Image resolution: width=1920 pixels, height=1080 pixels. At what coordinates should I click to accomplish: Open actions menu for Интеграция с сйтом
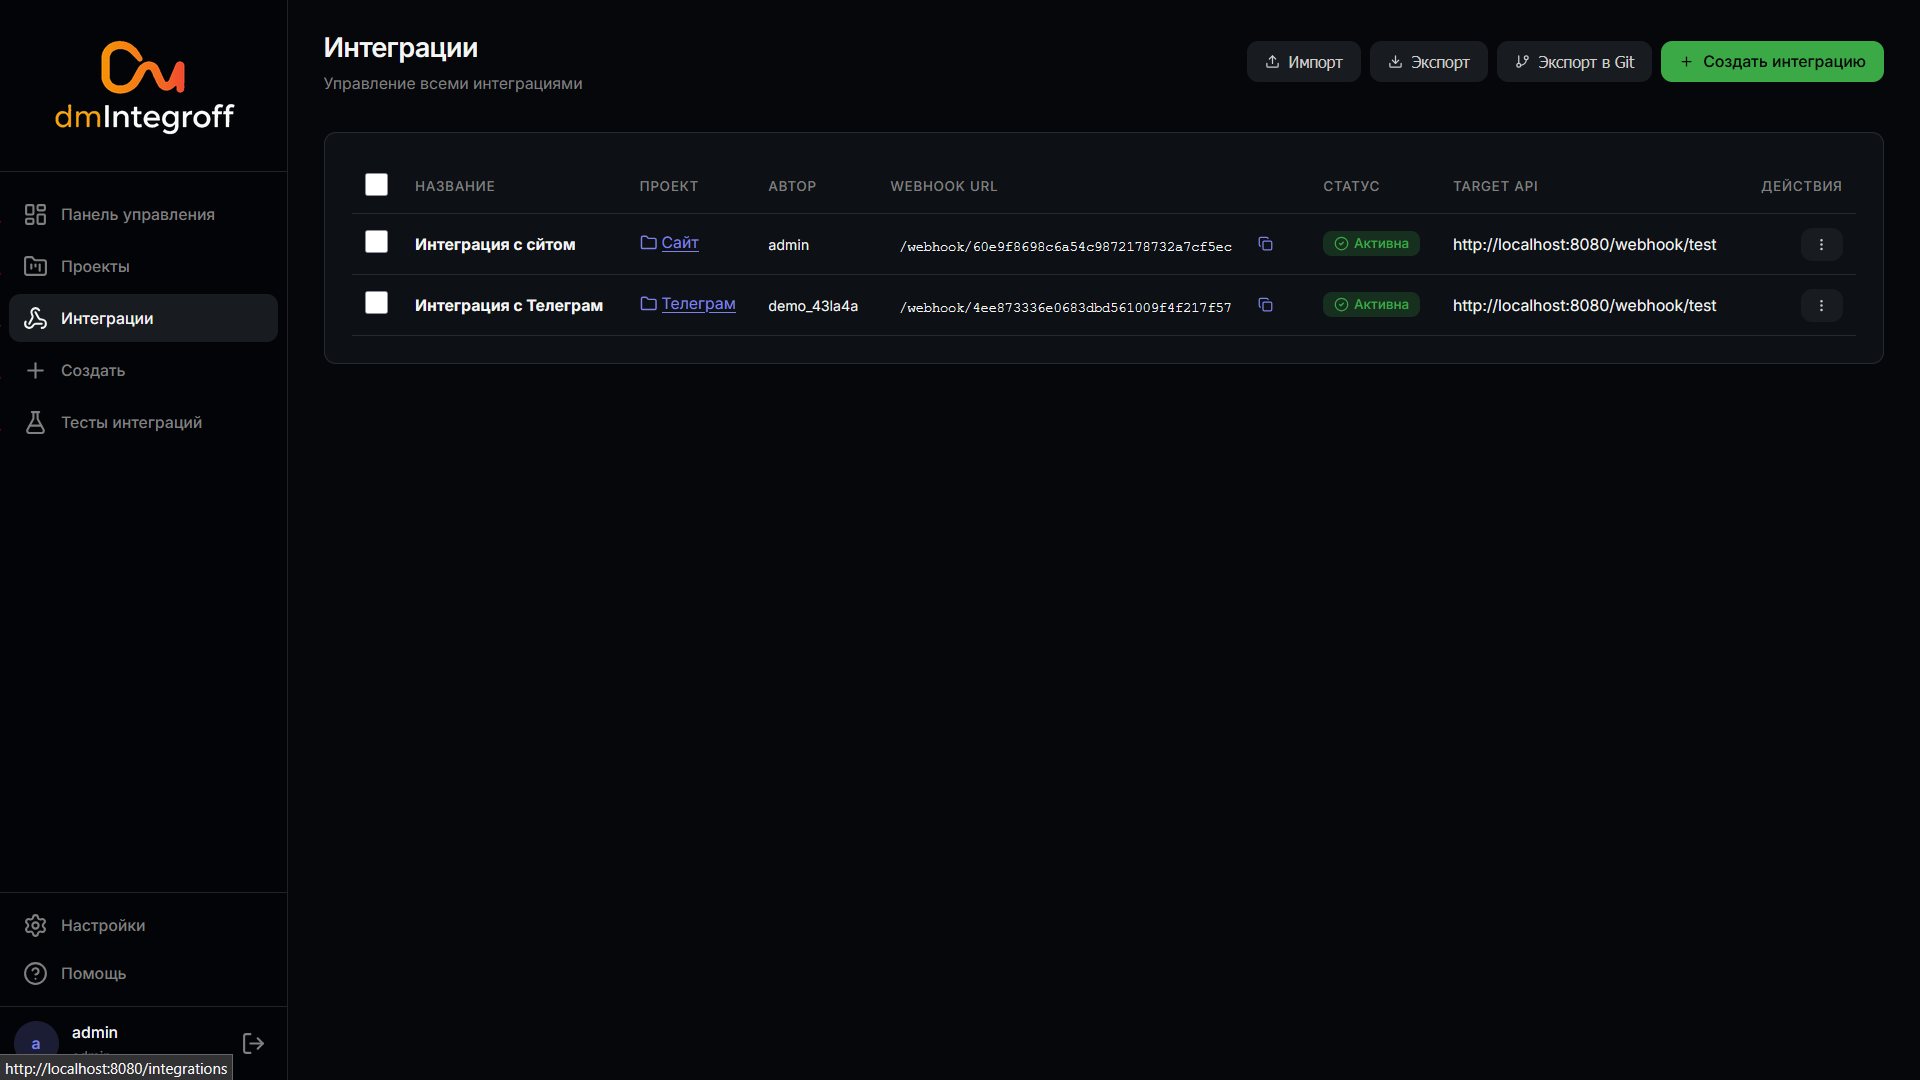pos(1821,244)
